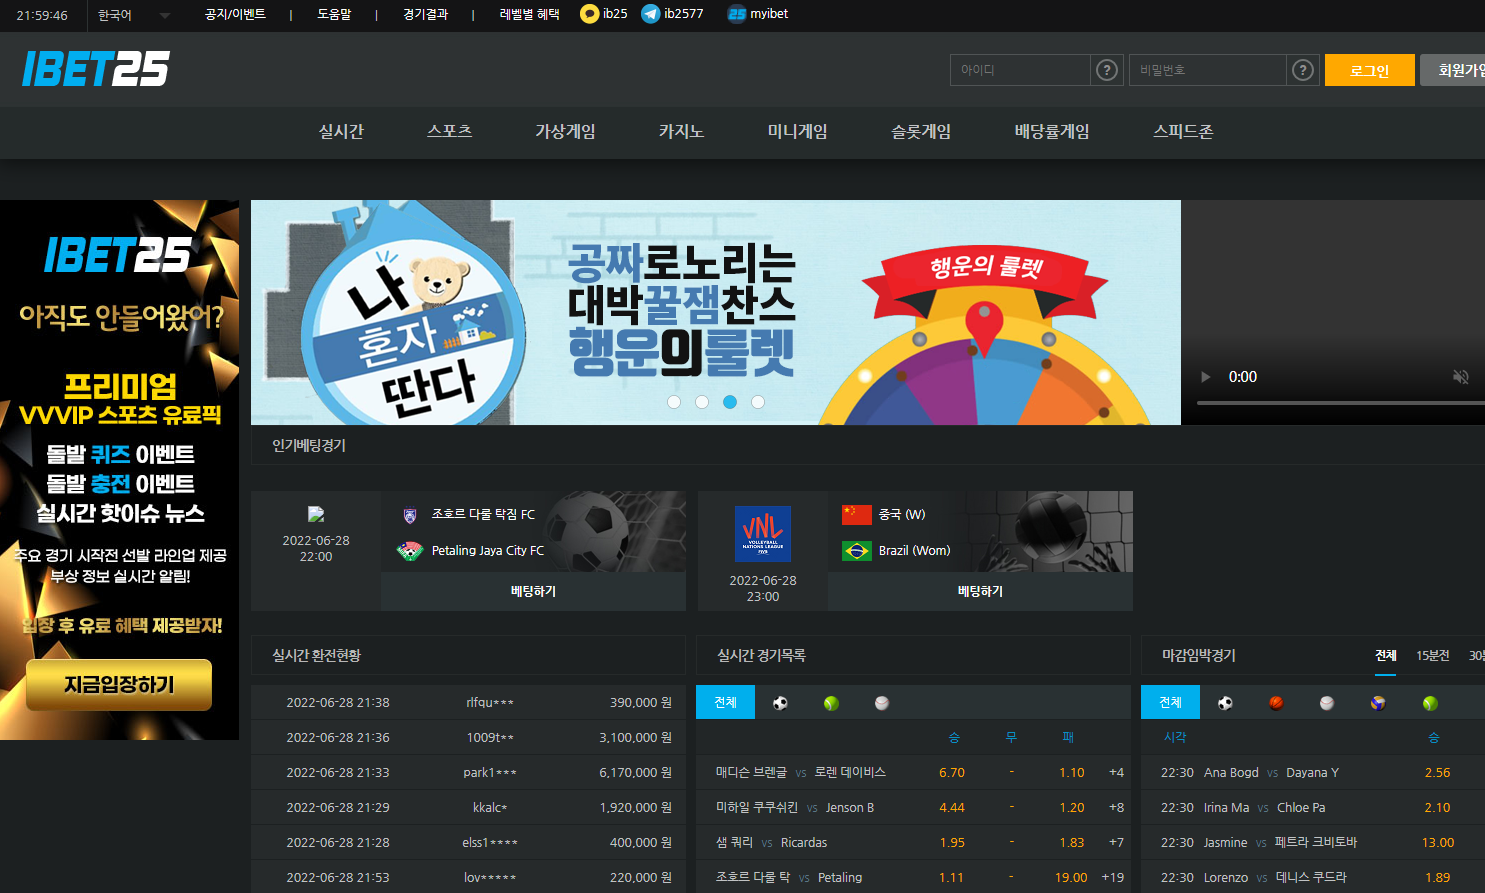Filter closing-soon matches by basketball icon

click(x=1276, y=703)
